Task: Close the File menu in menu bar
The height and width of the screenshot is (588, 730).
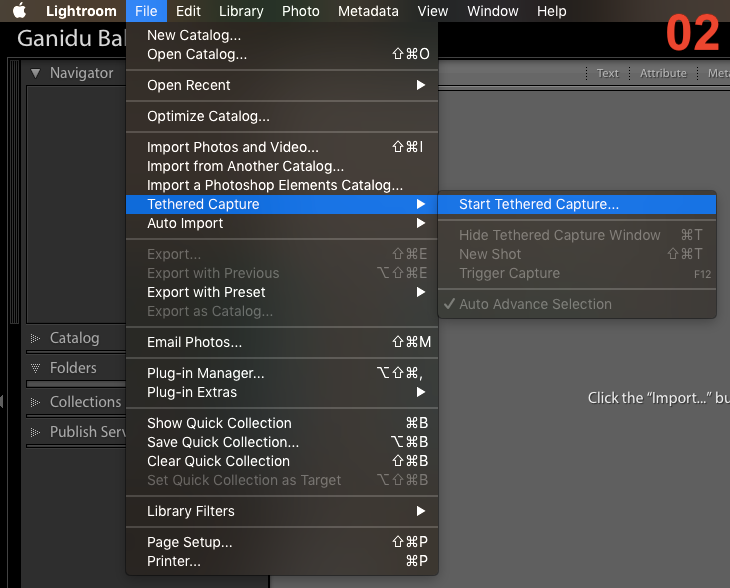Action: coord(146,11)
